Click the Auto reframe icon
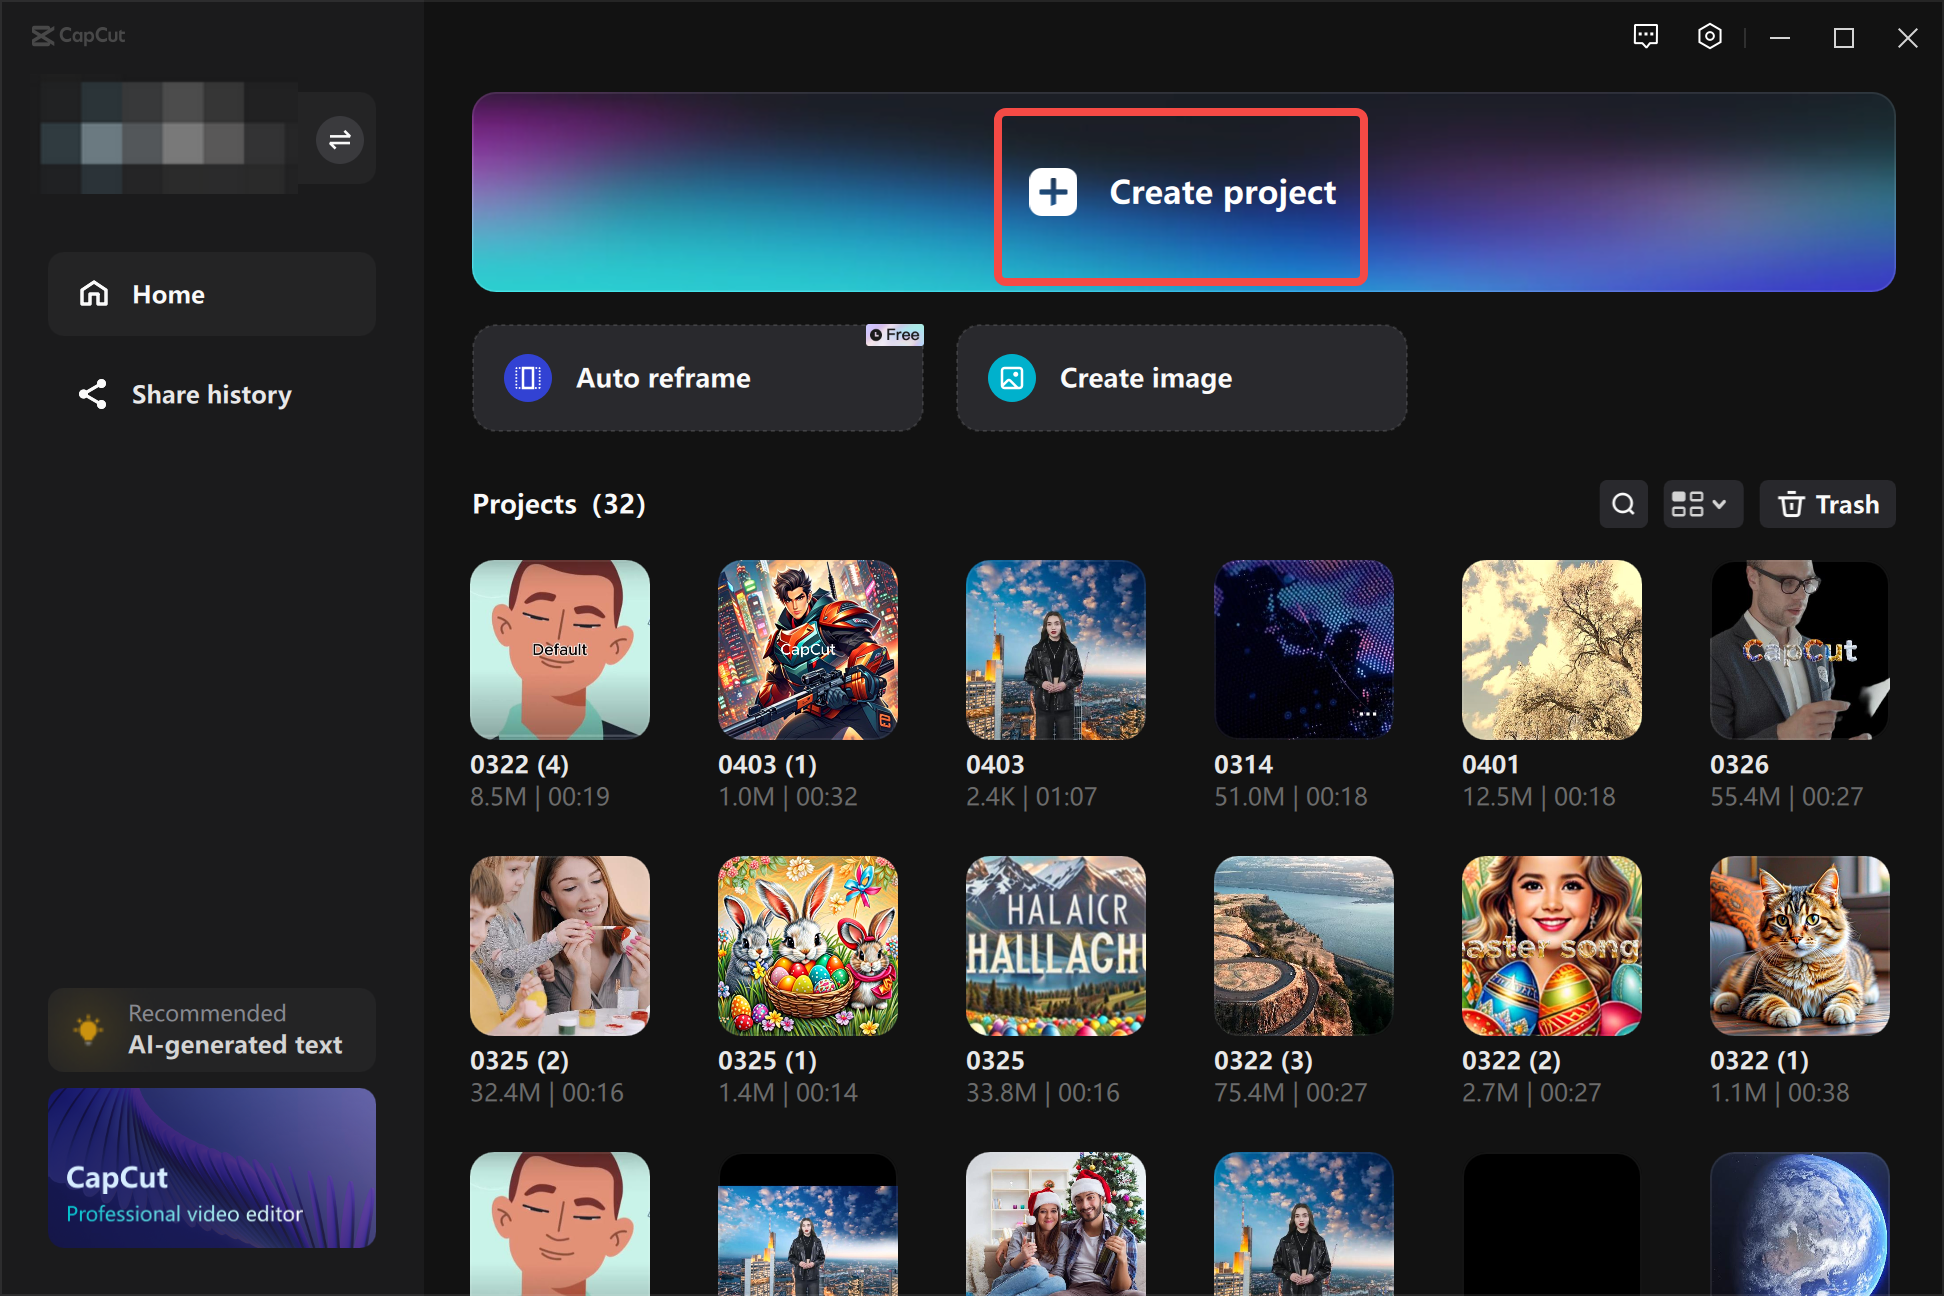This screenshot has width=1944, height=1296. tap(527, 378)
